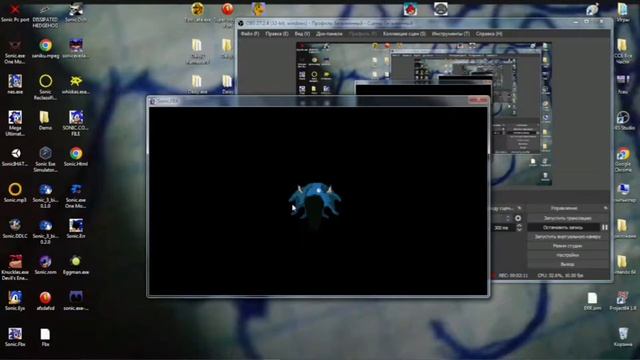Click the 300 ms duration stepper arrows
The image size is (640, 360).
[x=519, y=228]
